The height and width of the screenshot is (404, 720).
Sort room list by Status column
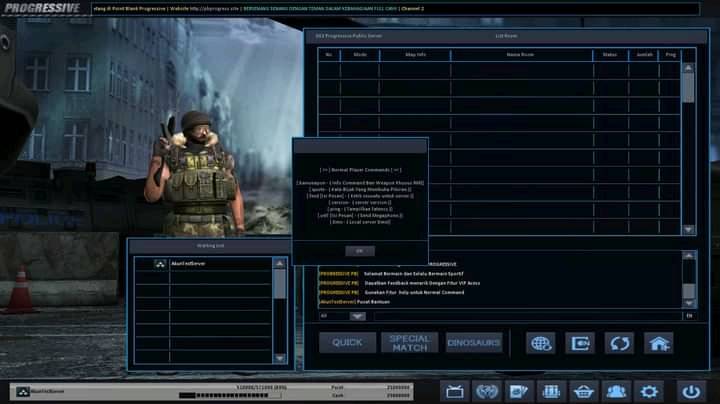pos(610,55)
